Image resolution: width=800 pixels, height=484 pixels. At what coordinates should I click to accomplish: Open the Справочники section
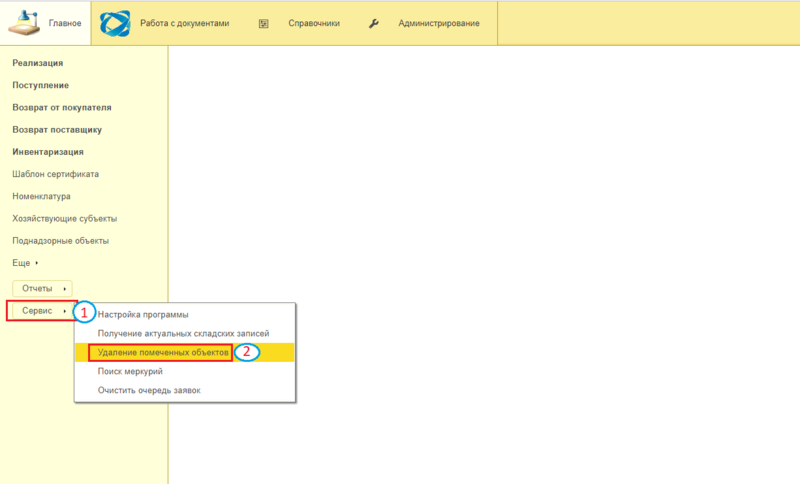click(x=312, y=23)
